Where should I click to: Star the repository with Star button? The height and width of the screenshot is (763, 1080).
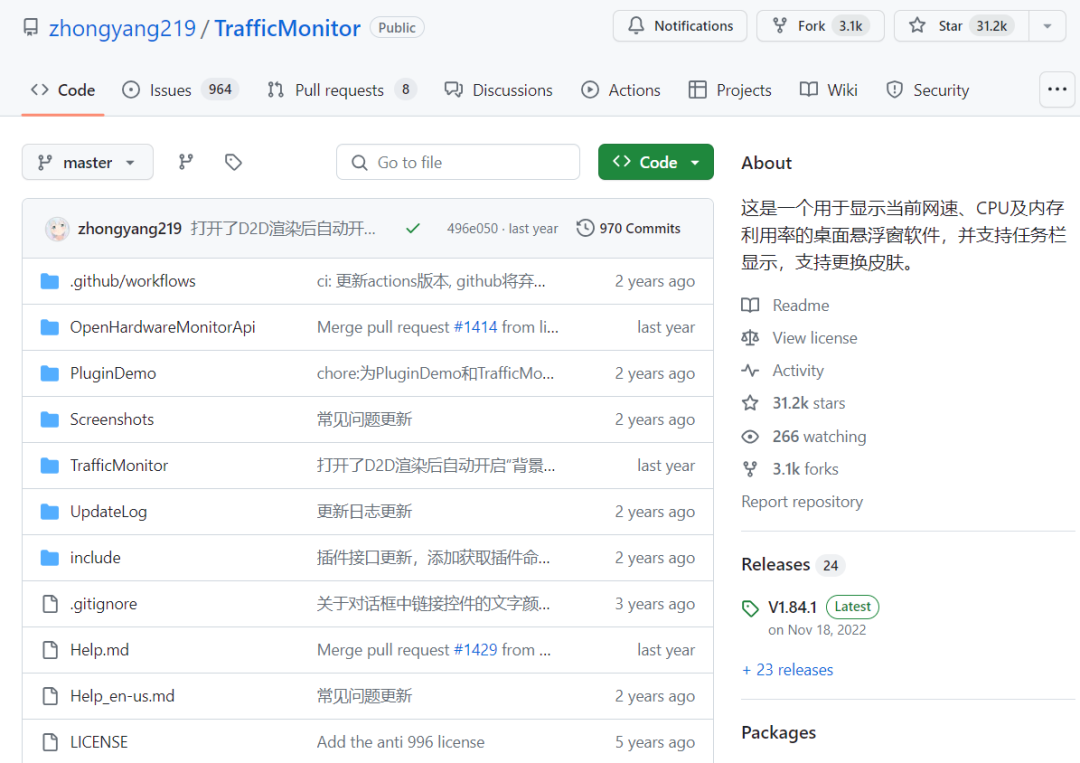pyautogui.click(x=961, y=26)
